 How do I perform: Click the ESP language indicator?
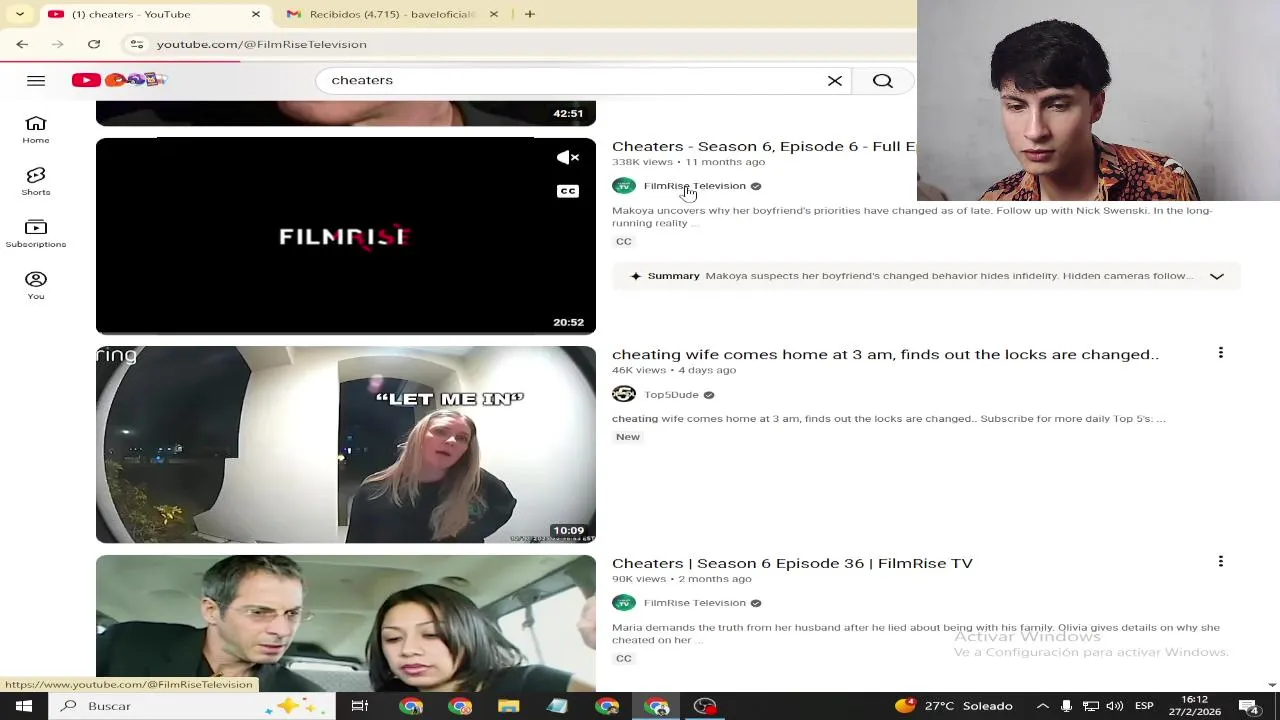1144,706
